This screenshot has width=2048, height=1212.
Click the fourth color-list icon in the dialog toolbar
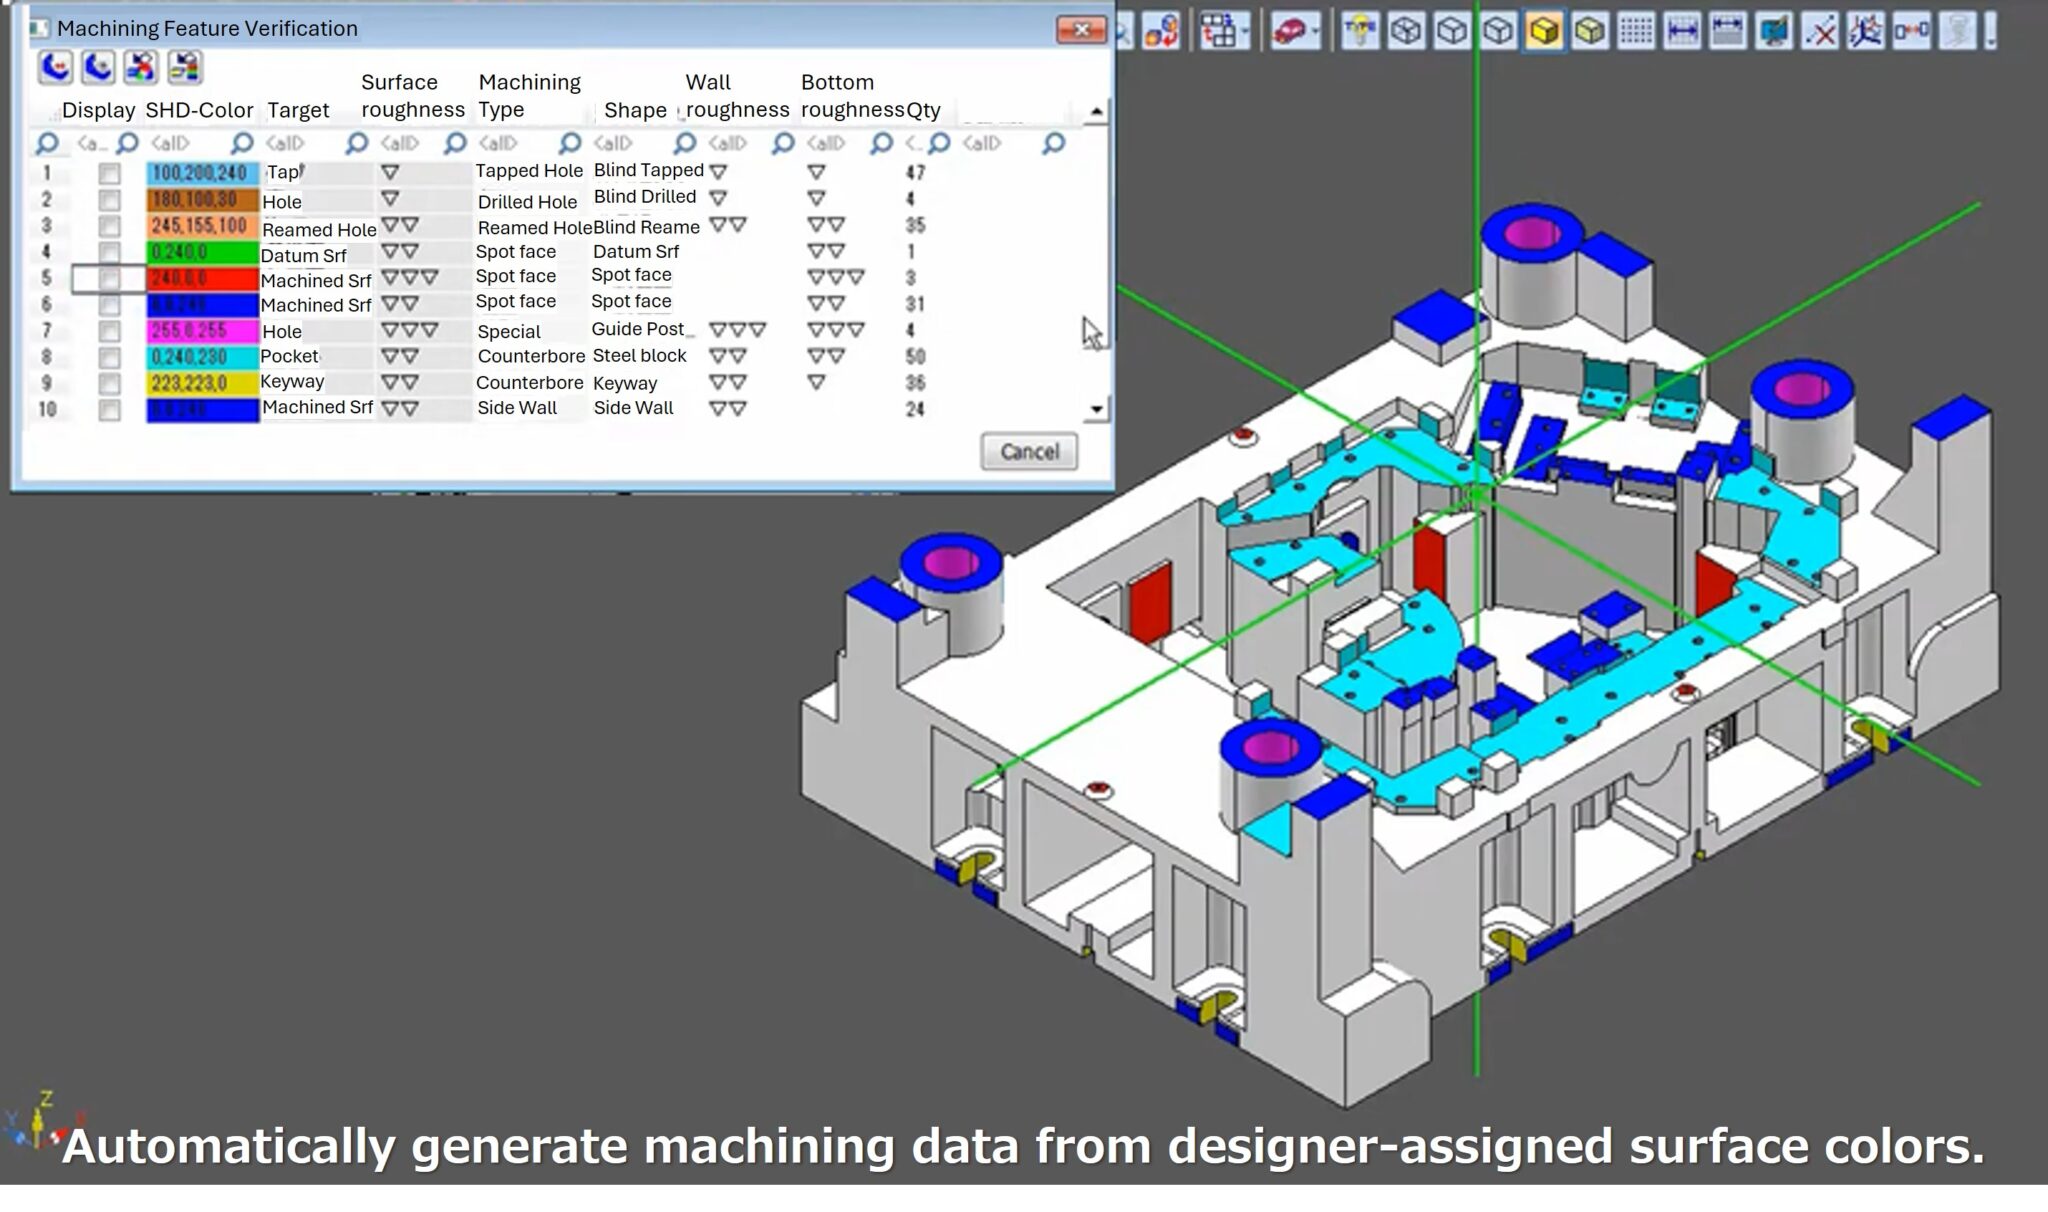pyautogui.click(x=185, y=67)
